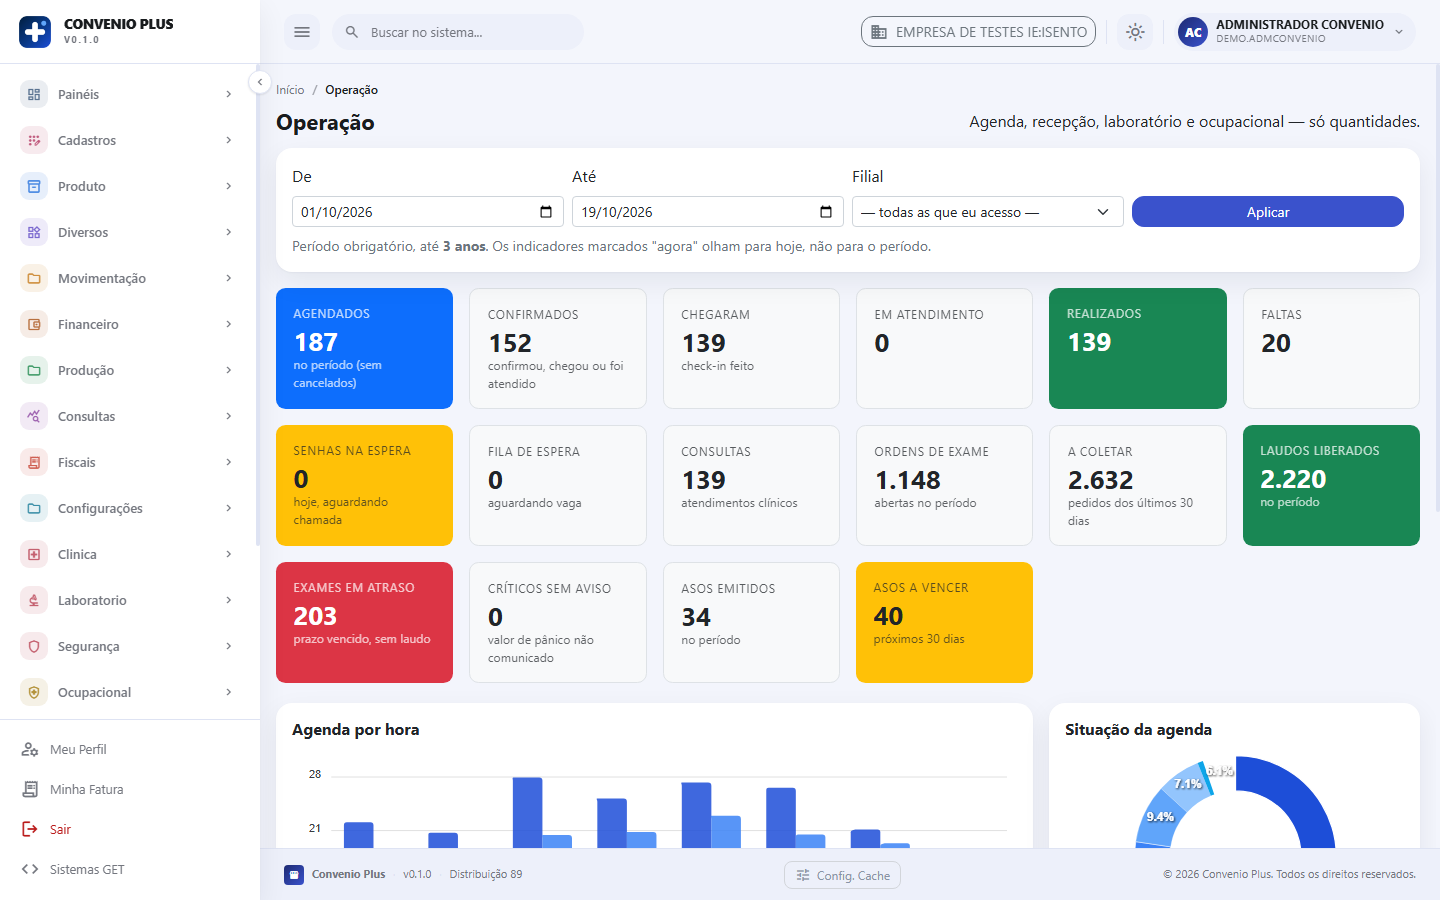This screenshot has height=900, width=1440.
Task: Click the Exames em Atraso 203 card
Action: 364,622
